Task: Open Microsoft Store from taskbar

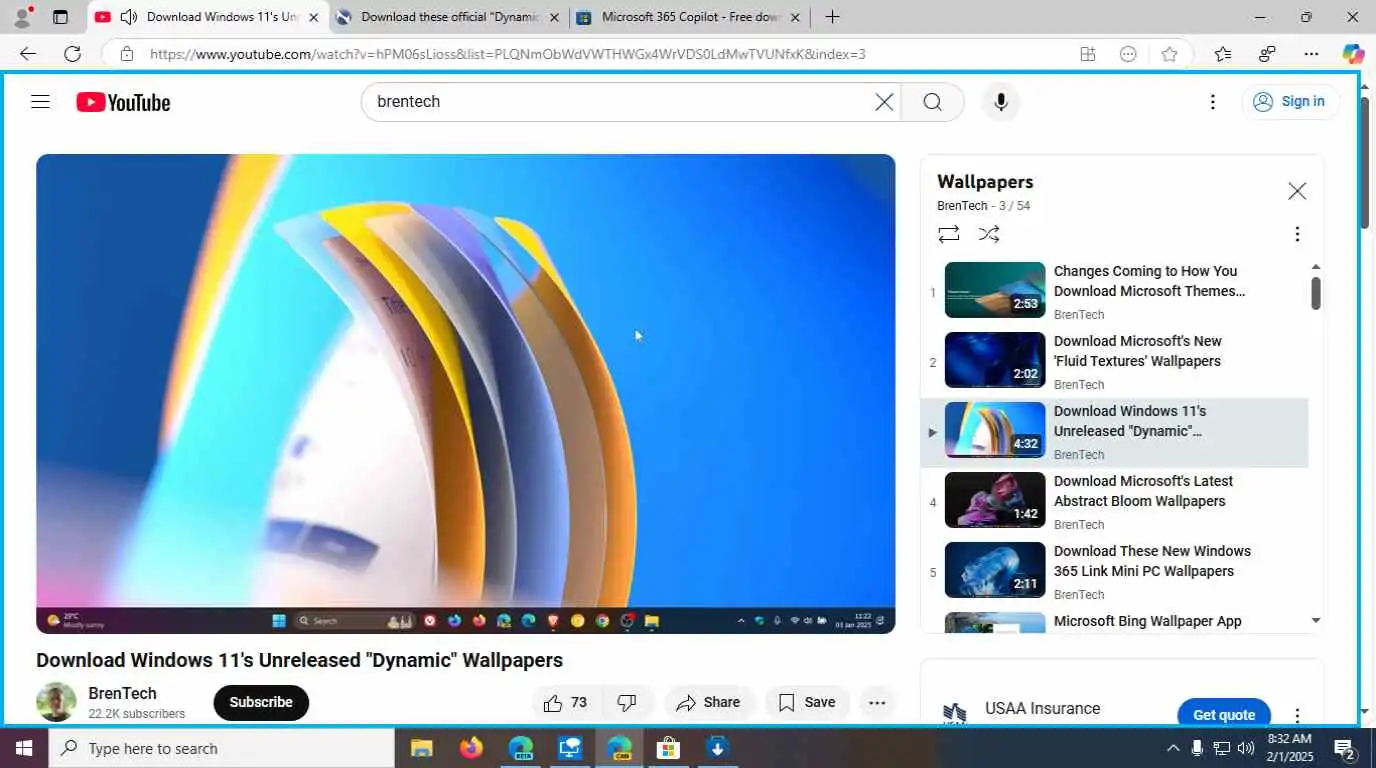Action: (x=668, y=748)
